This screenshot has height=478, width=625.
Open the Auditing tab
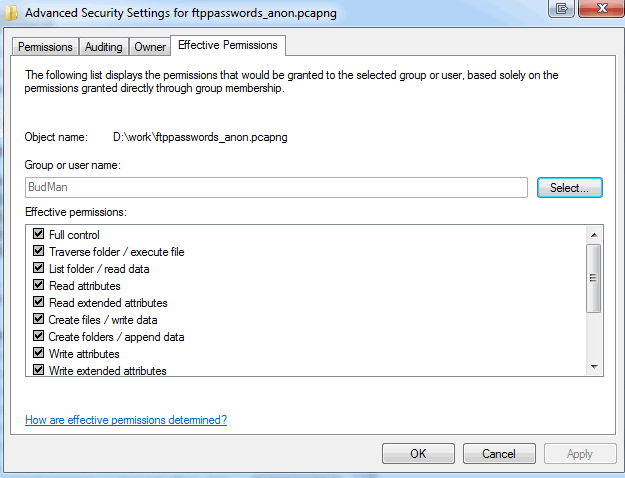[x=104, y=47]
